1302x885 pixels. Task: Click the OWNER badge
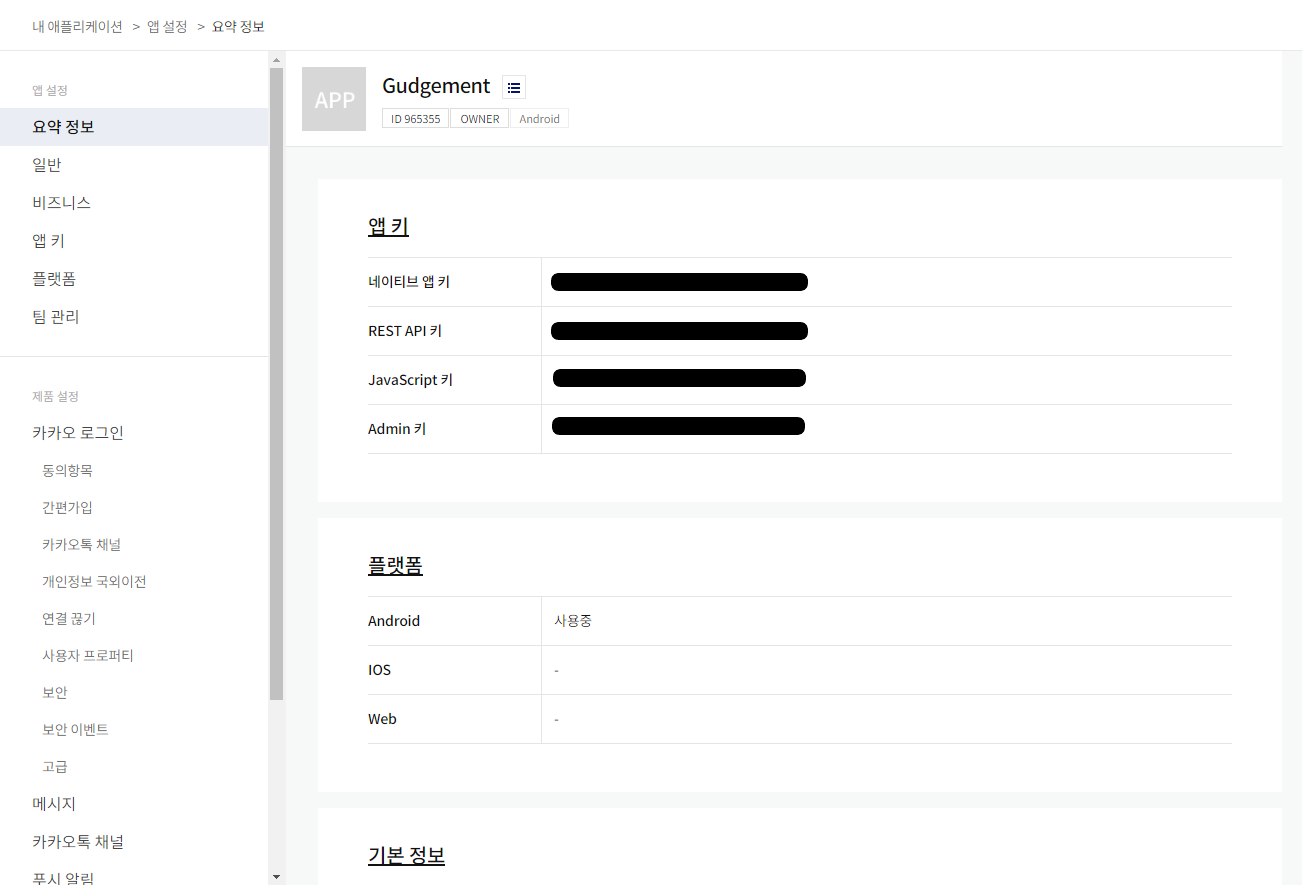pos(480,119)
